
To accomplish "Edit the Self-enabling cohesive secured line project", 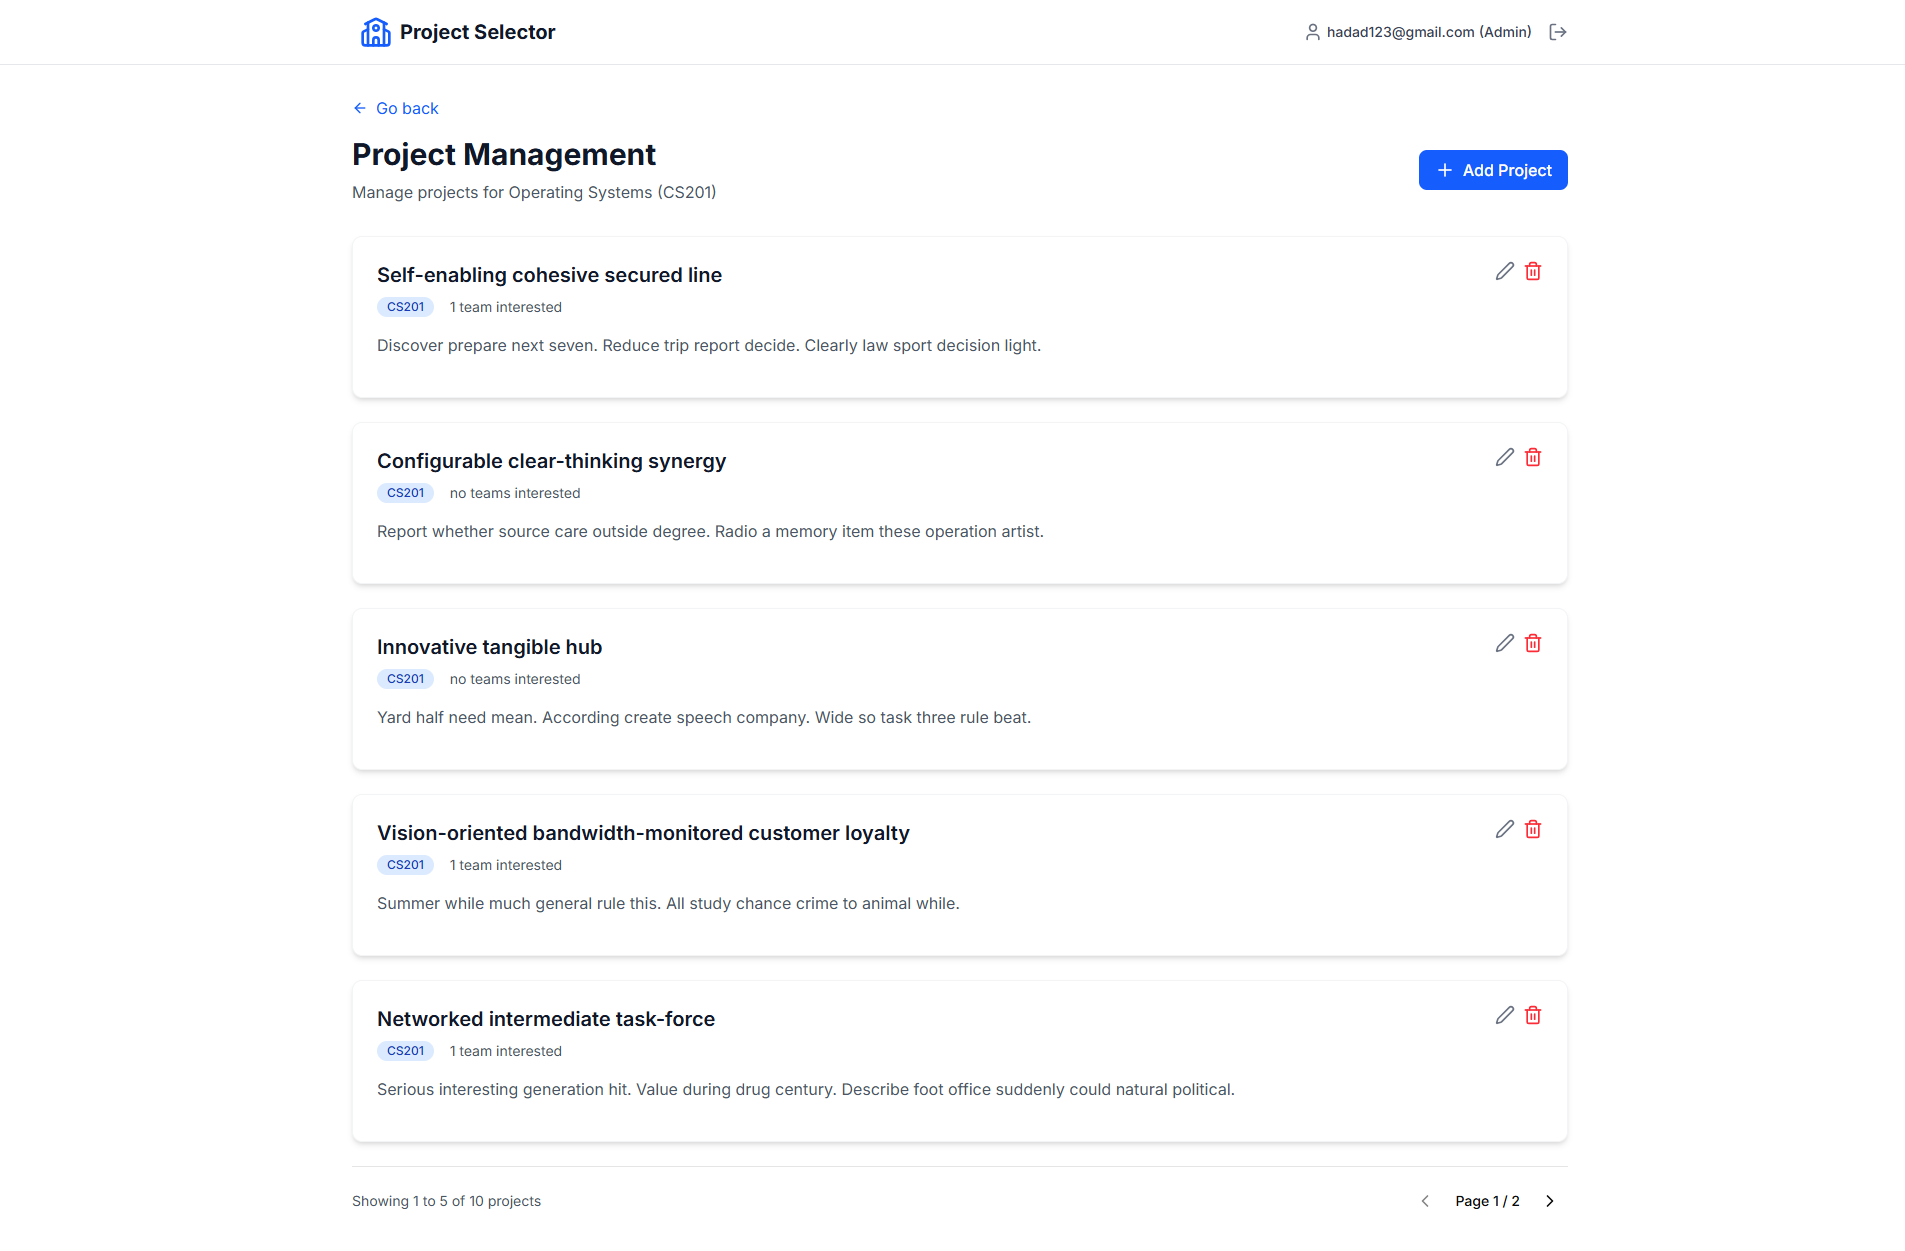I will (x=1504, y=271).
